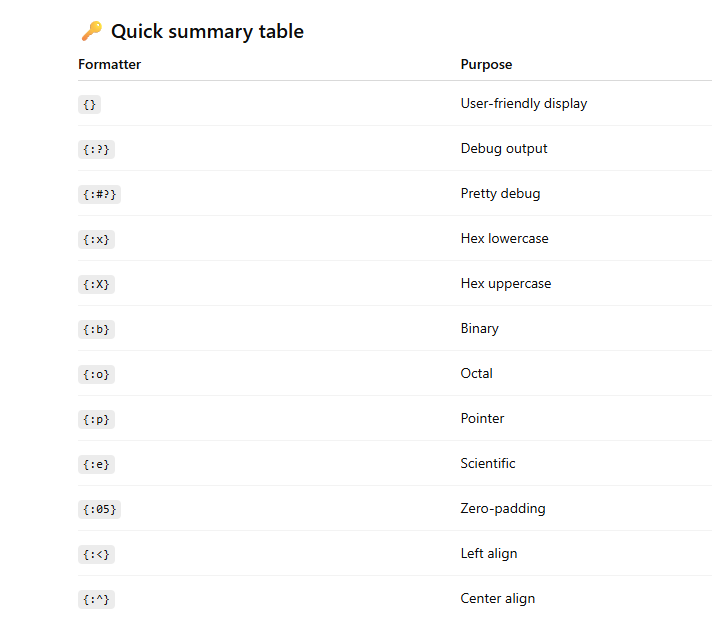Click the {:X} hex uppercase code chip
Viewport: 712px width, 627px height.
[96, 284]
